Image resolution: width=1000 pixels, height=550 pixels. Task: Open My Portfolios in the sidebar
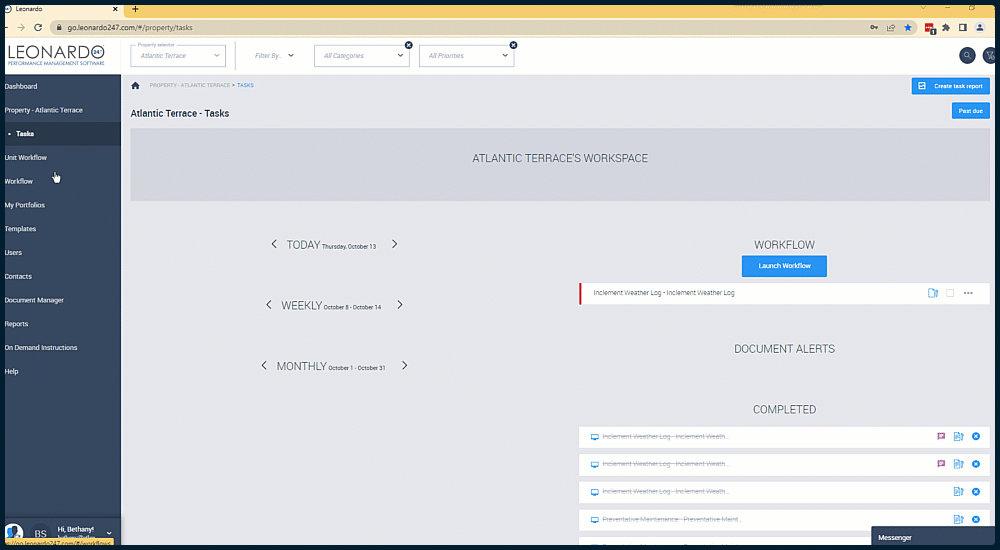coord(25,205)
